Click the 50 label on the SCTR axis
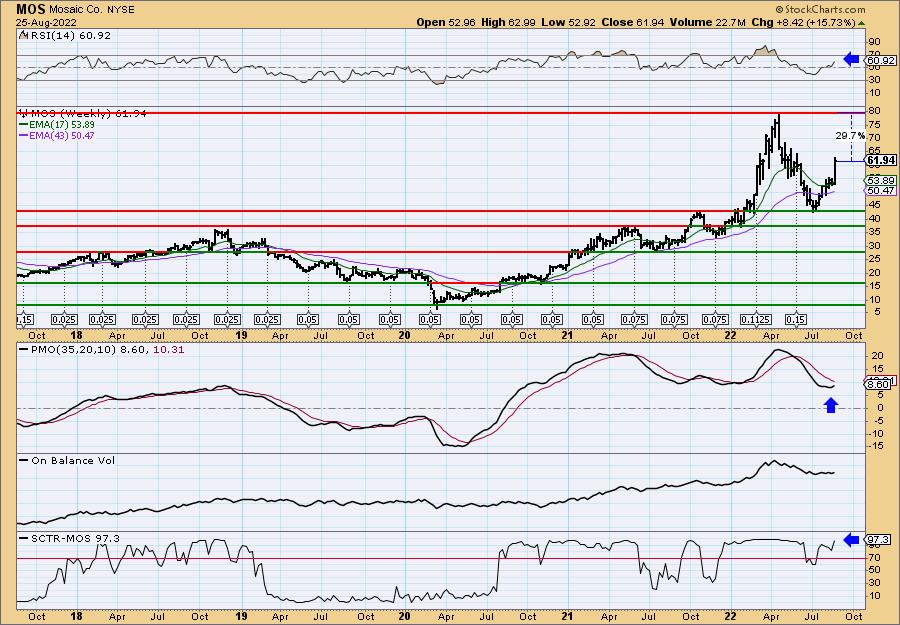Viewport: 900px width, 625px height. tap(875, 570)
